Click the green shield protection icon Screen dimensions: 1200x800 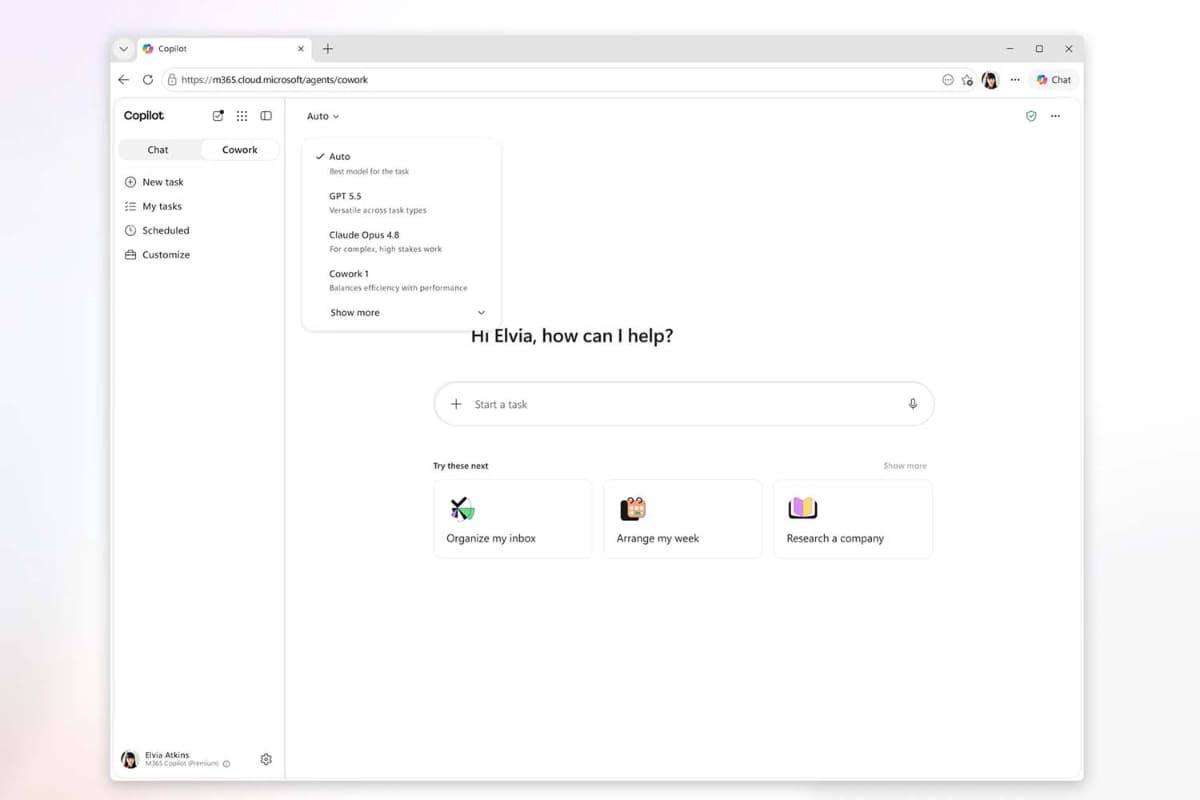[x=1031, y=116]
